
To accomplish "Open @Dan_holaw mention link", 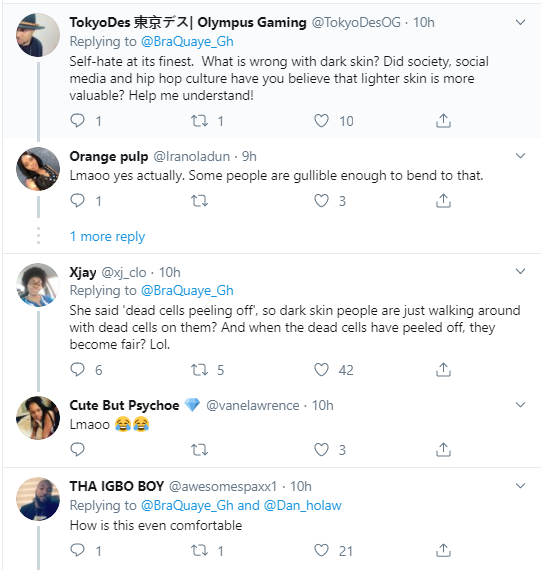I will [302, 505].
